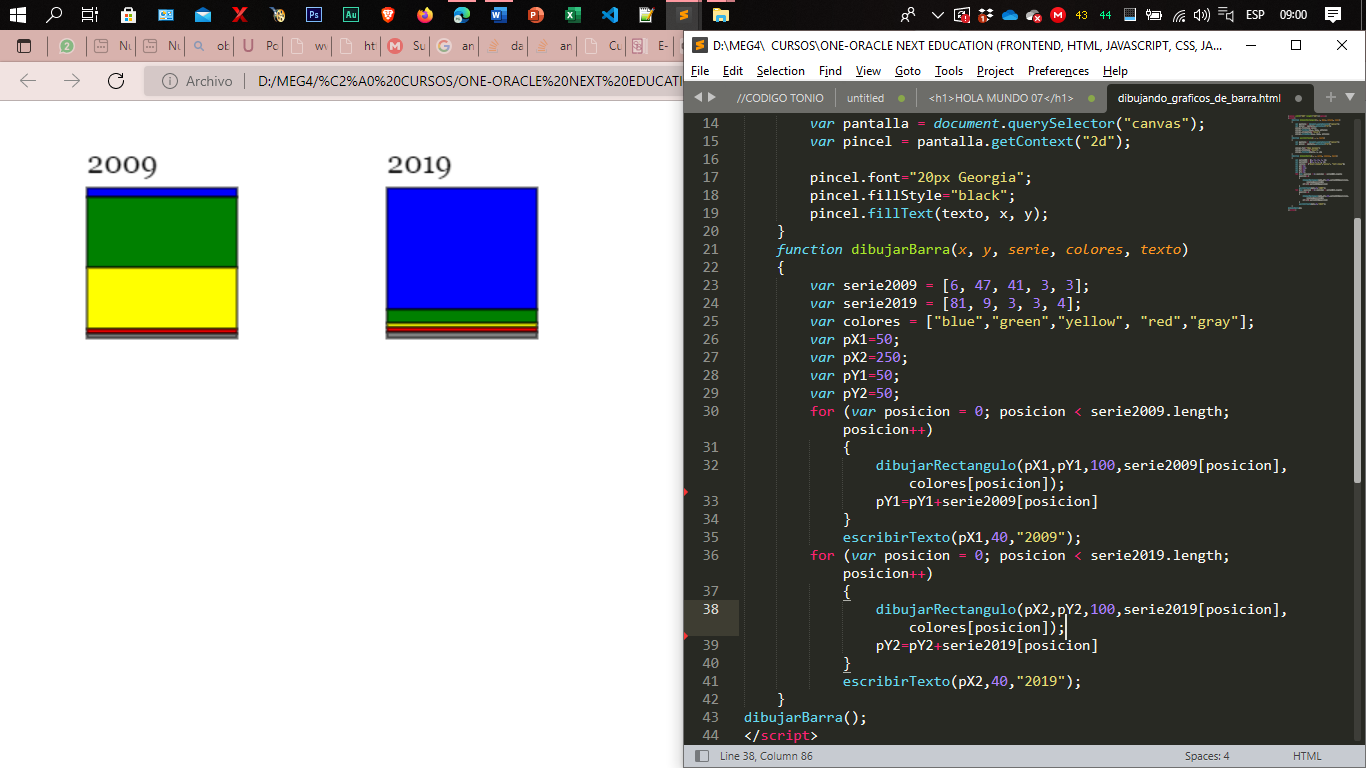Open Brave browser from taskbar
This screenshot has width=1366, height=768.
388,15
